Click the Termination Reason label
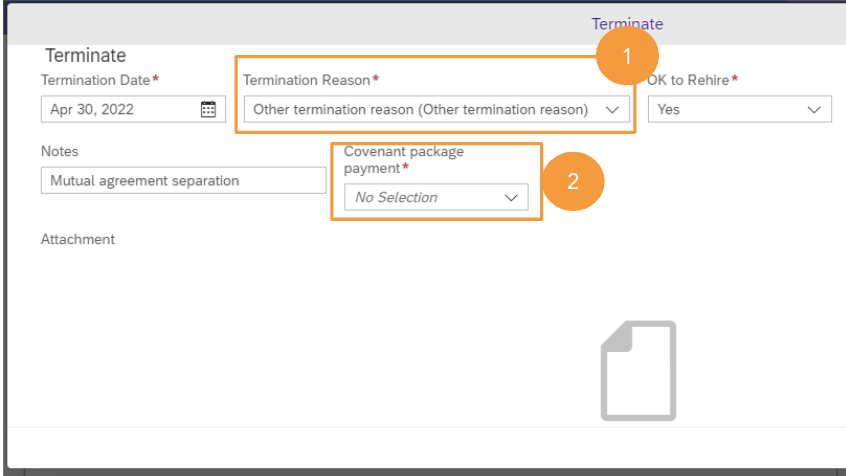846x476 pixels. click(x=306, y=80)
